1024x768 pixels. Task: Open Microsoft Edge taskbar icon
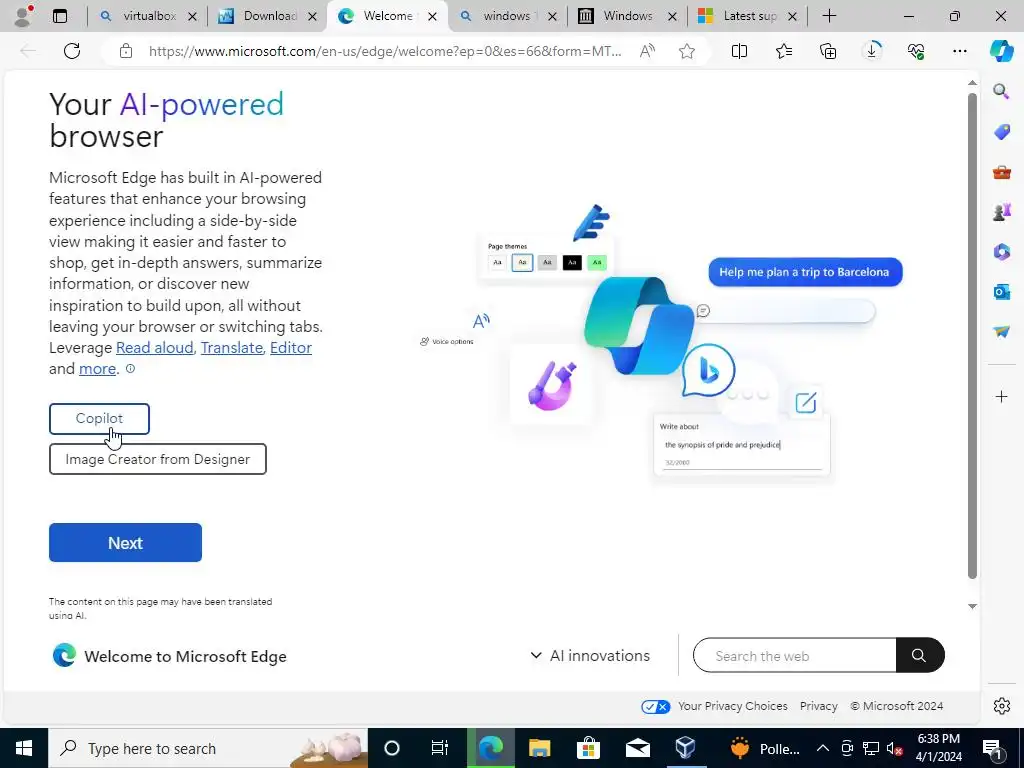tap(491, 748)
